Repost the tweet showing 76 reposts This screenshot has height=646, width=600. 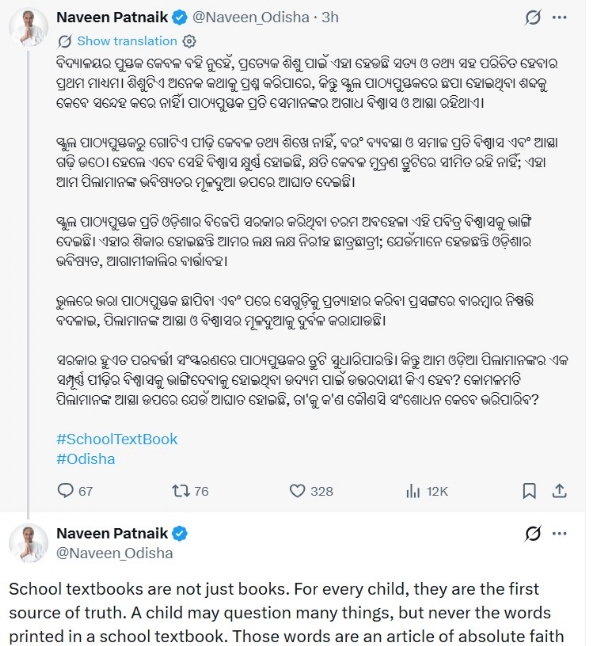(x=180, y=491)
